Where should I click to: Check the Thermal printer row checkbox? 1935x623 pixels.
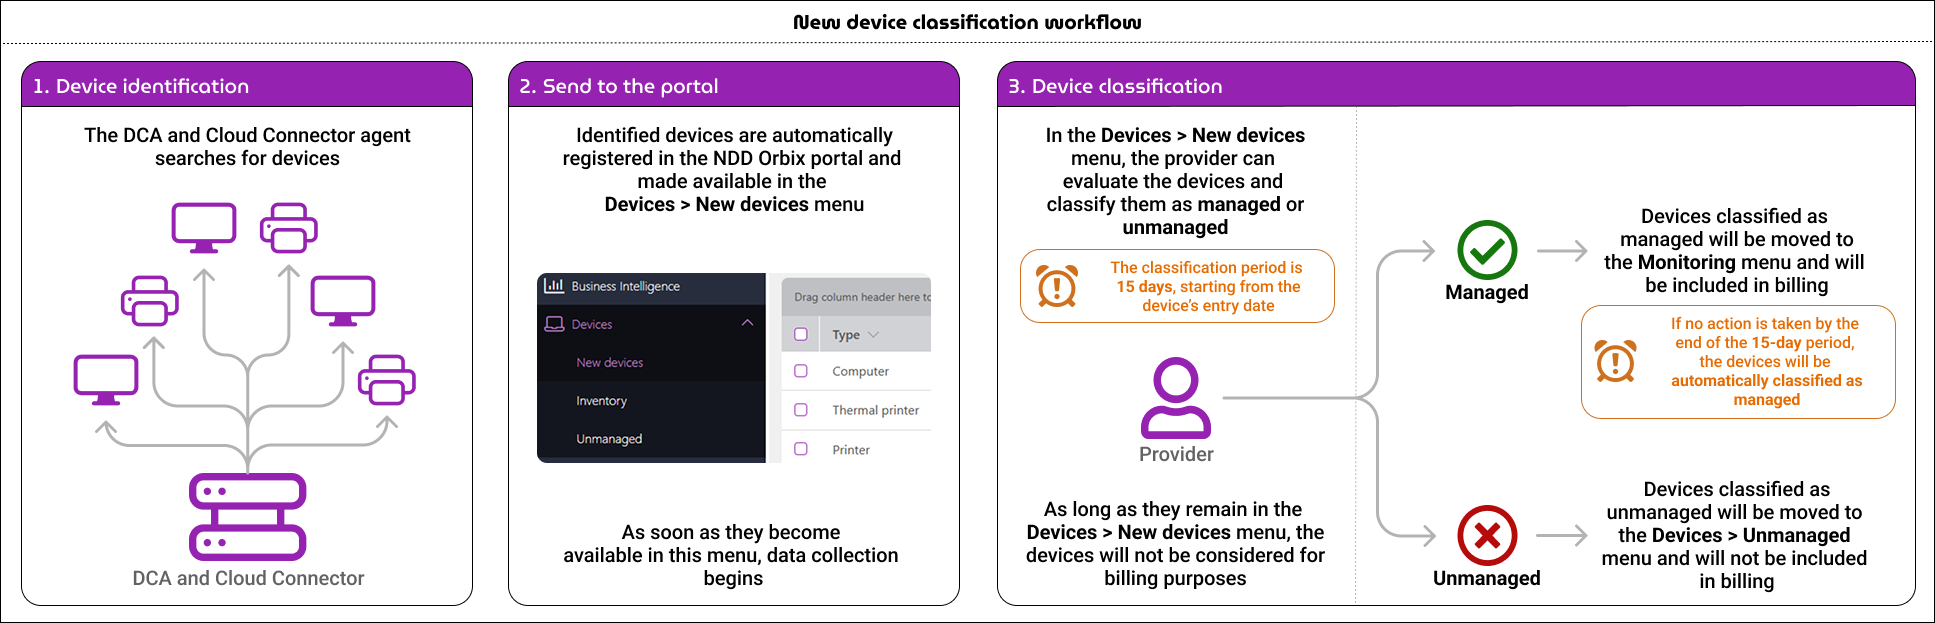click(801, 410)
